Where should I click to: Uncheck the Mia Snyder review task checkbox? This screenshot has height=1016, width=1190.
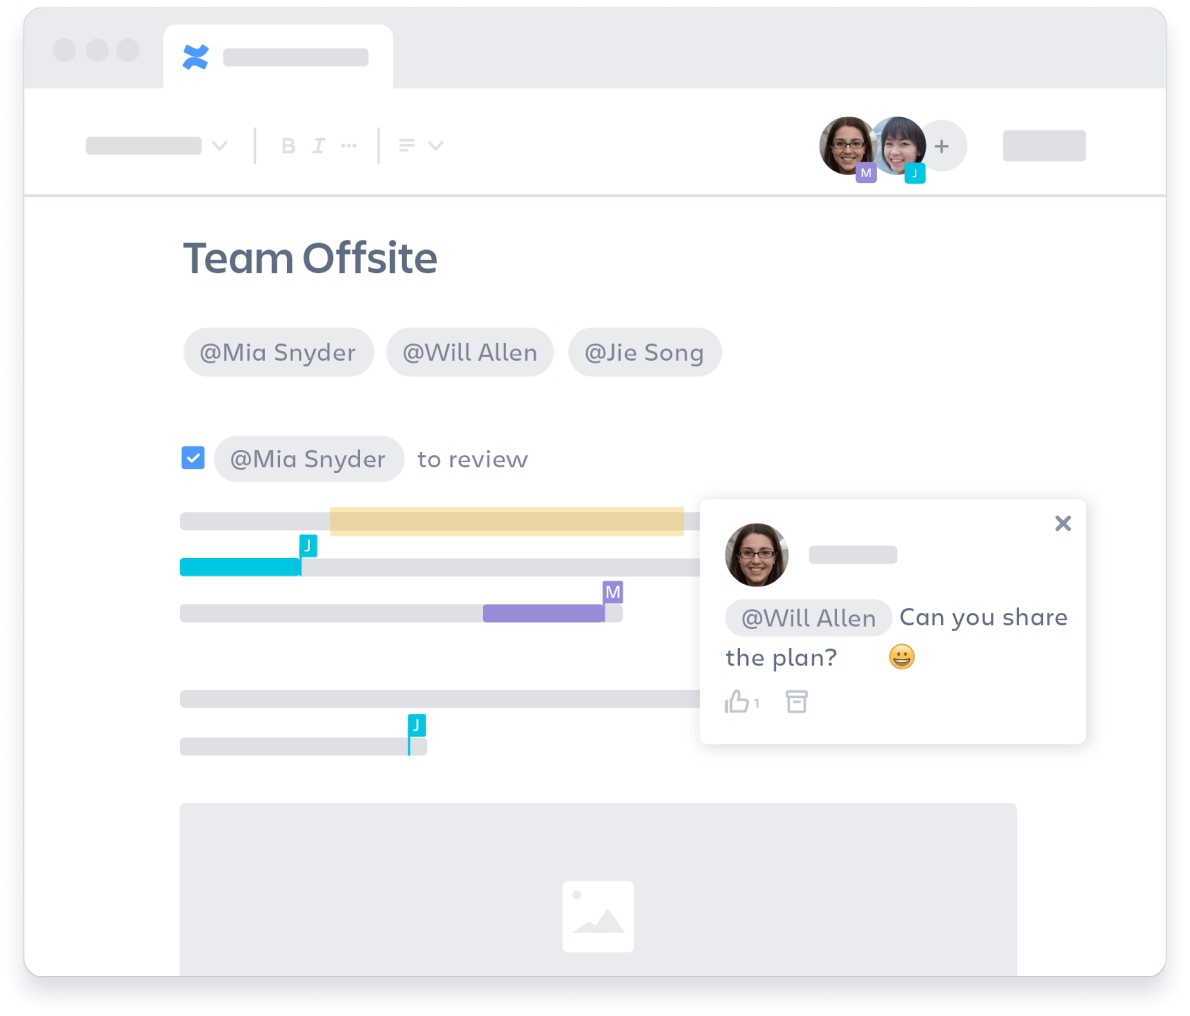coord(193,458)
